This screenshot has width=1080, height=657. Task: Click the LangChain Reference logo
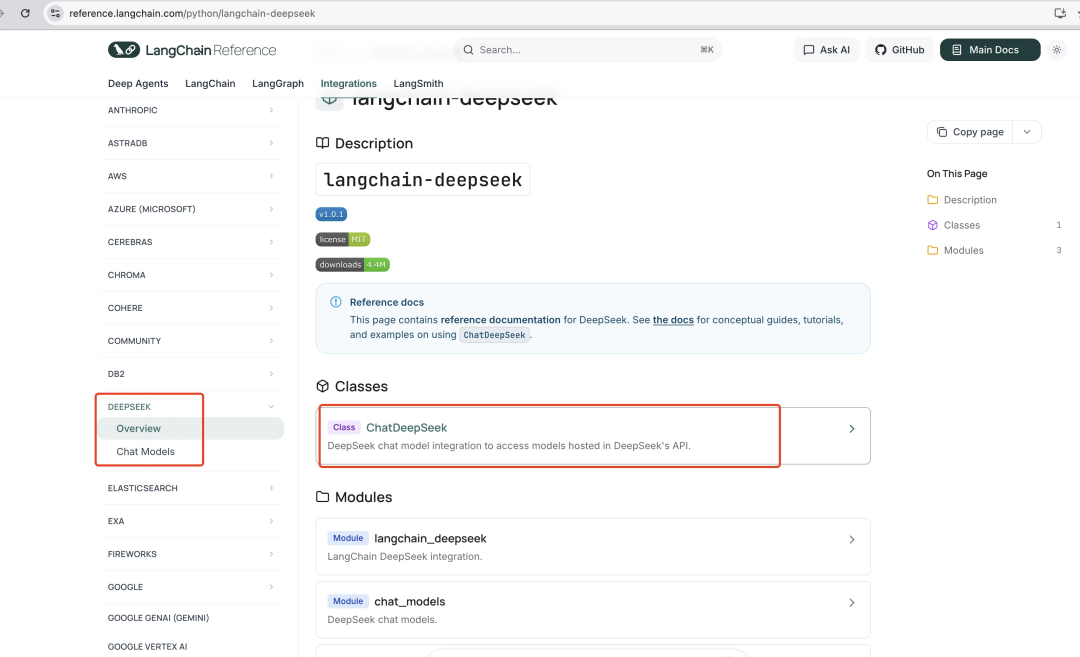click(192, 50)
